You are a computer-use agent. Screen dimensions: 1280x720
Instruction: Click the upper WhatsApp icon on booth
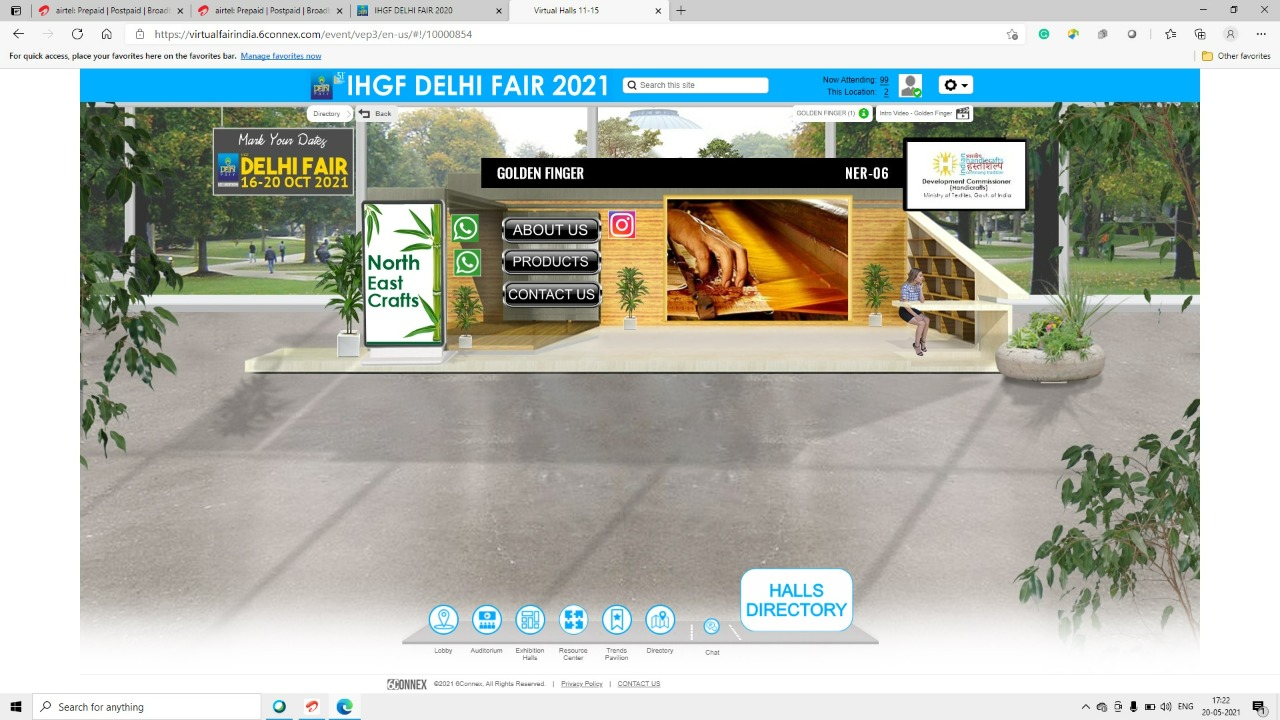click(x=465, y=228)
